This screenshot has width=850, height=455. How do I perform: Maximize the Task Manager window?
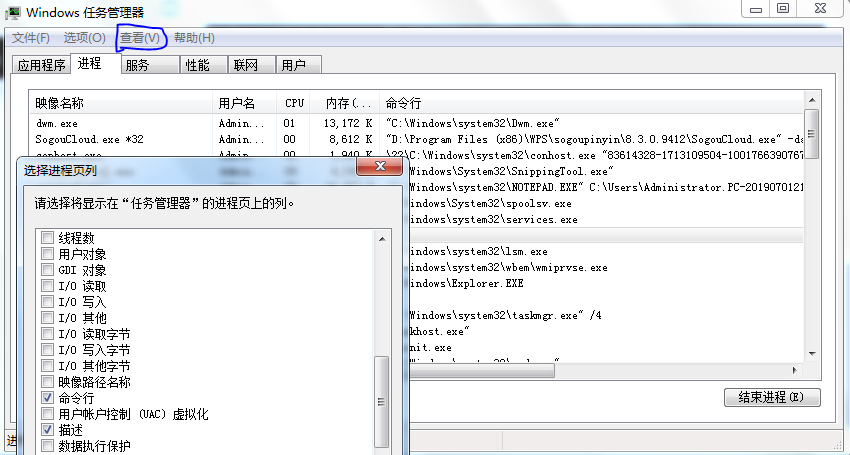click(783, 9)
